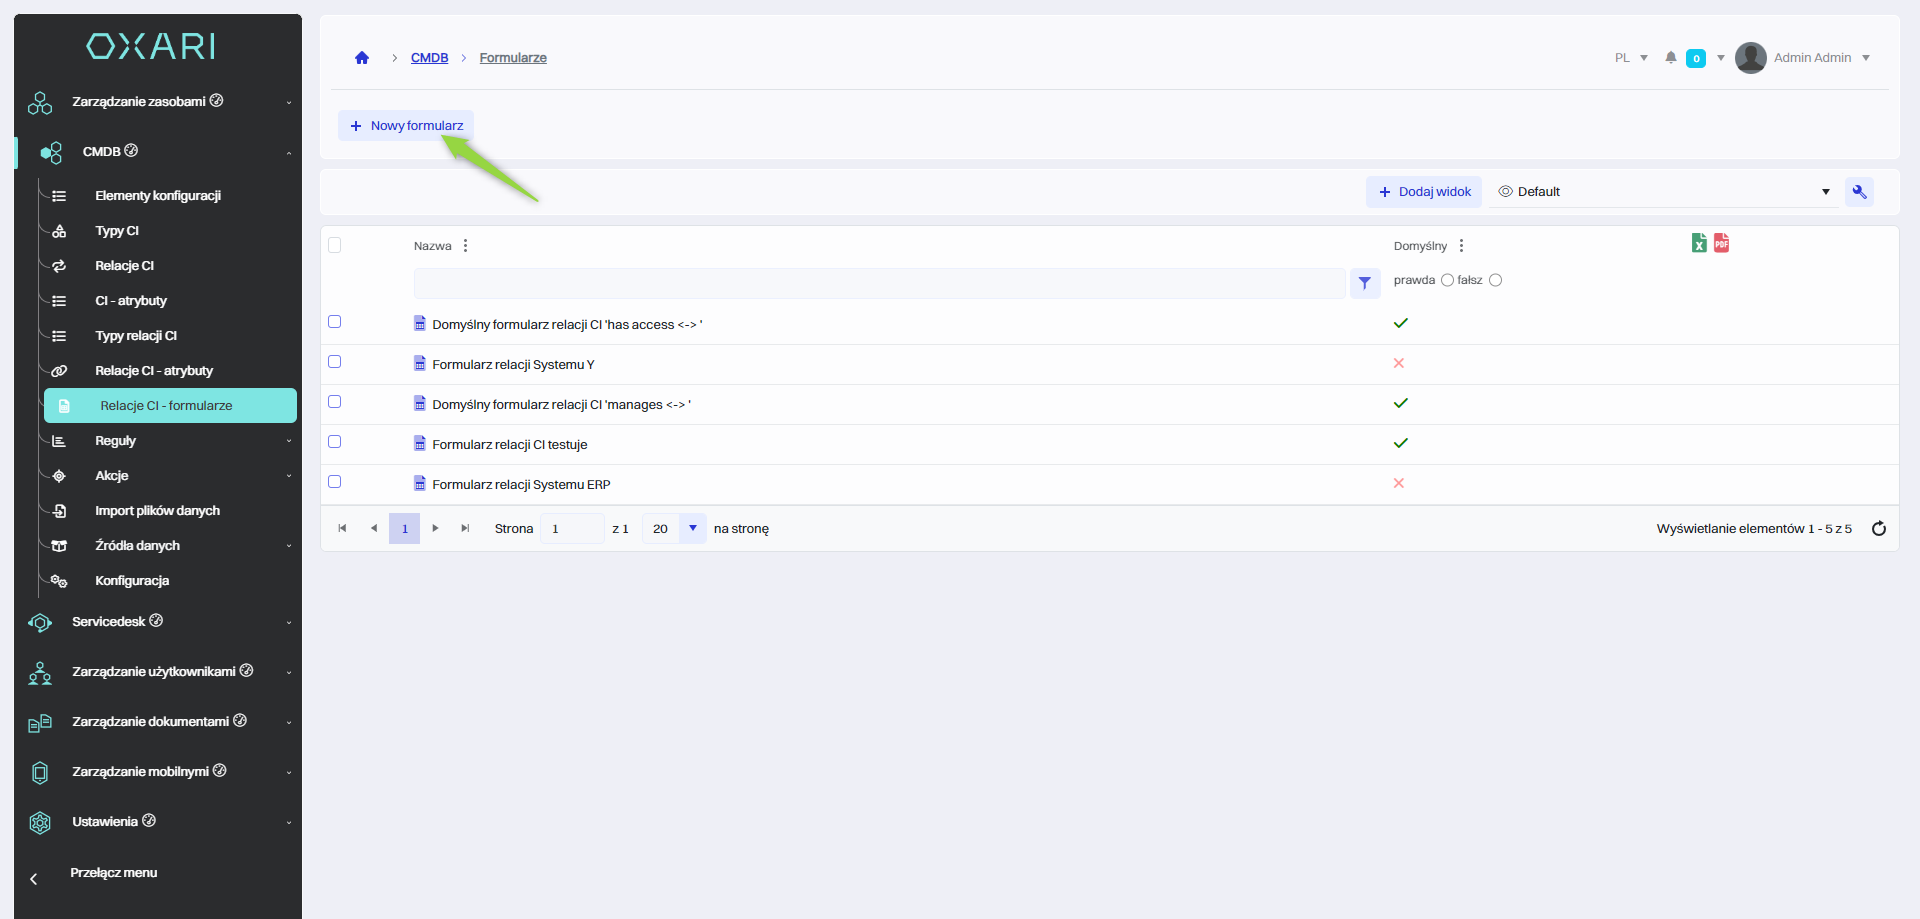Export table to PDF icon
Viewport: 1920px width, 919px height.
click(x=1721, y=243)
